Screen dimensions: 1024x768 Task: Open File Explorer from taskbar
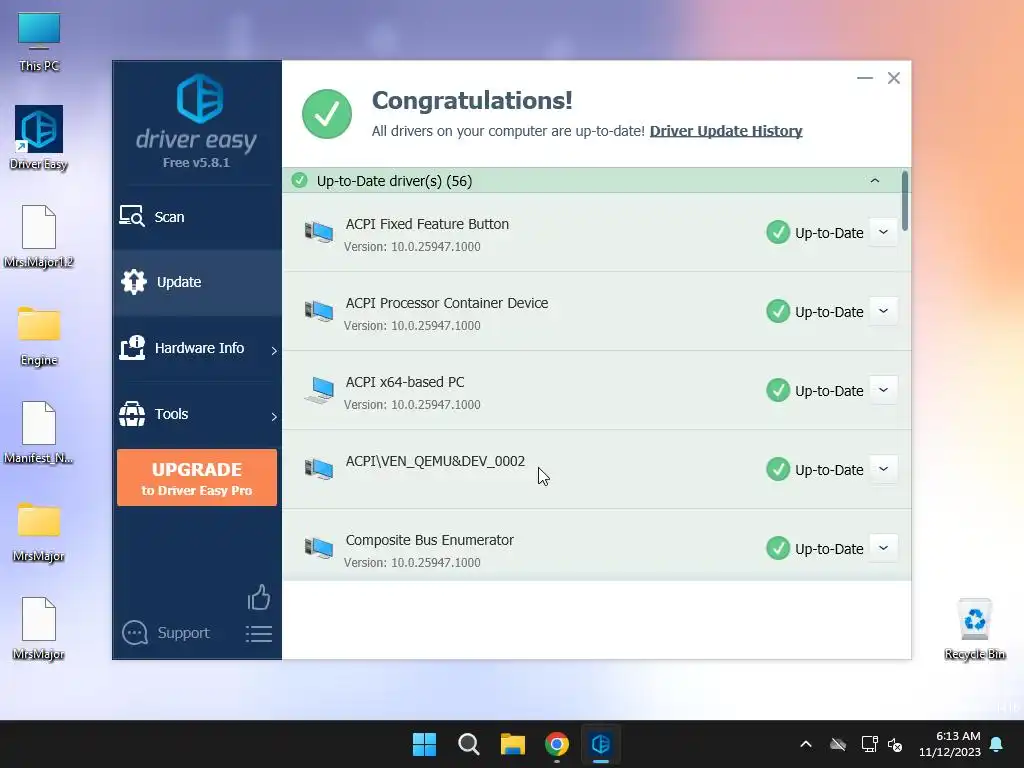click(513, 744)
